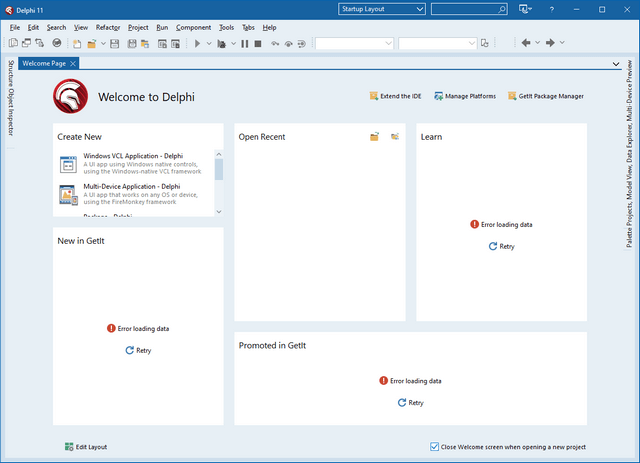Expand the first empty toolbar combo box
The height and width of the screenshot is (463, 640).
click(x=388, y=44)
